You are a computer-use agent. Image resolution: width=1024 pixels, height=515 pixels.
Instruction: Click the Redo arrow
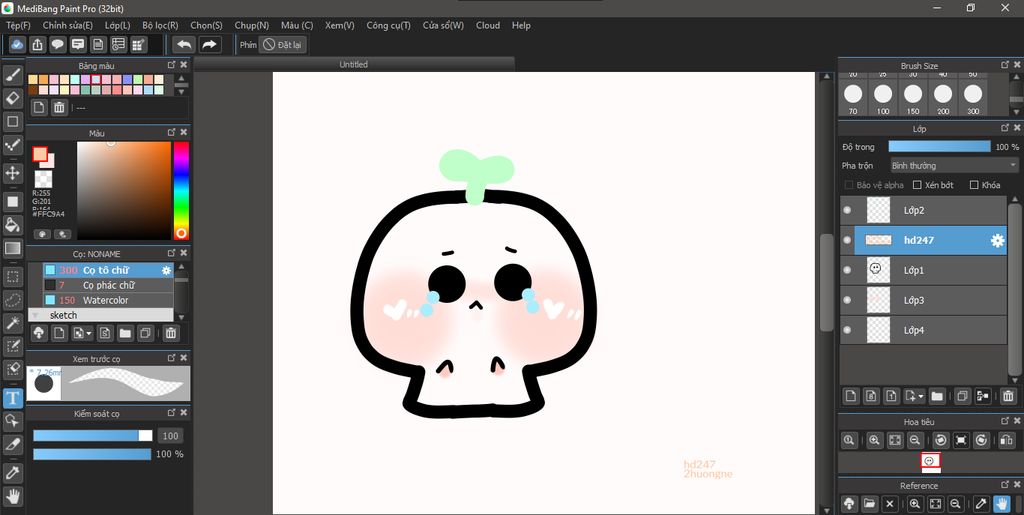[210, 44]
